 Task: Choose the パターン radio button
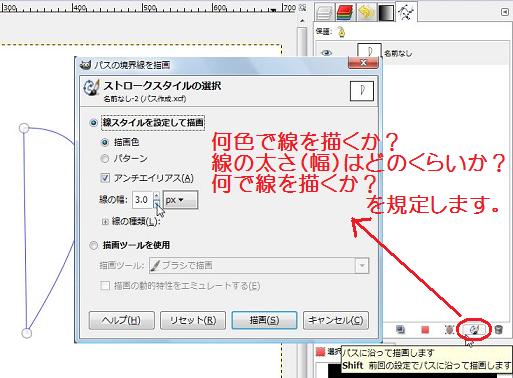[105, 159]
